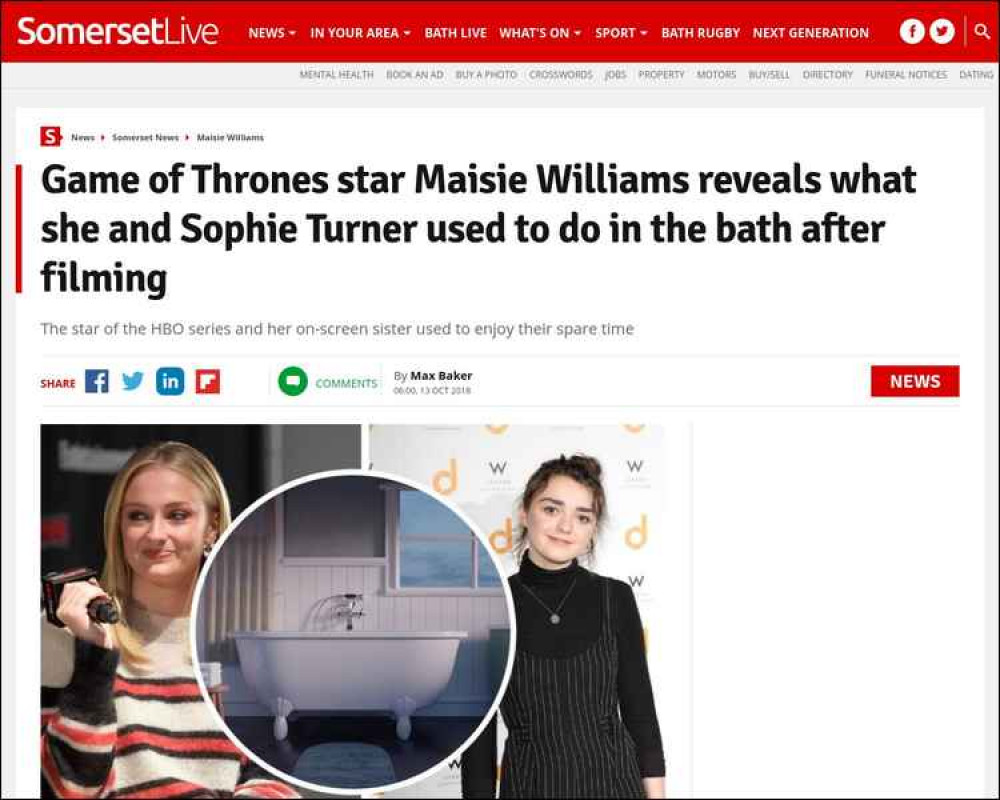Share article on Twitter
1000x800 pixels.
pyautogui.click(x=133, y=381)
